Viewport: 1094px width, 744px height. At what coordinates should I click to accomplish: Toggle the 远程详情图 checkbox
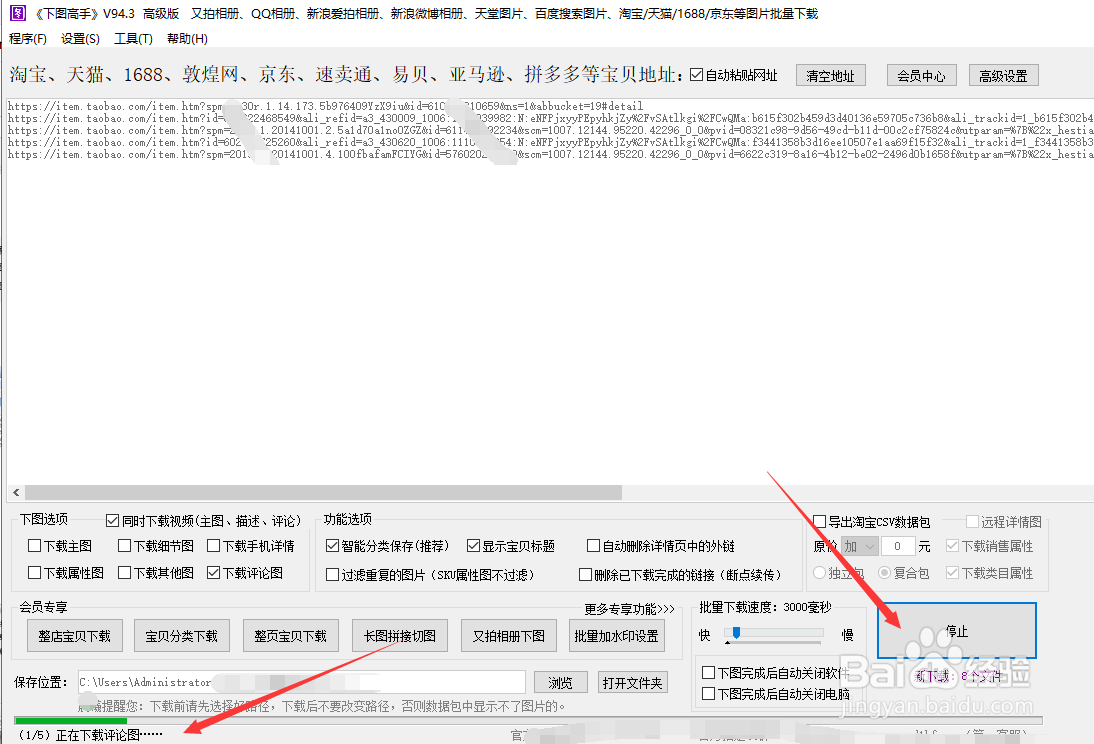point(972,522)
